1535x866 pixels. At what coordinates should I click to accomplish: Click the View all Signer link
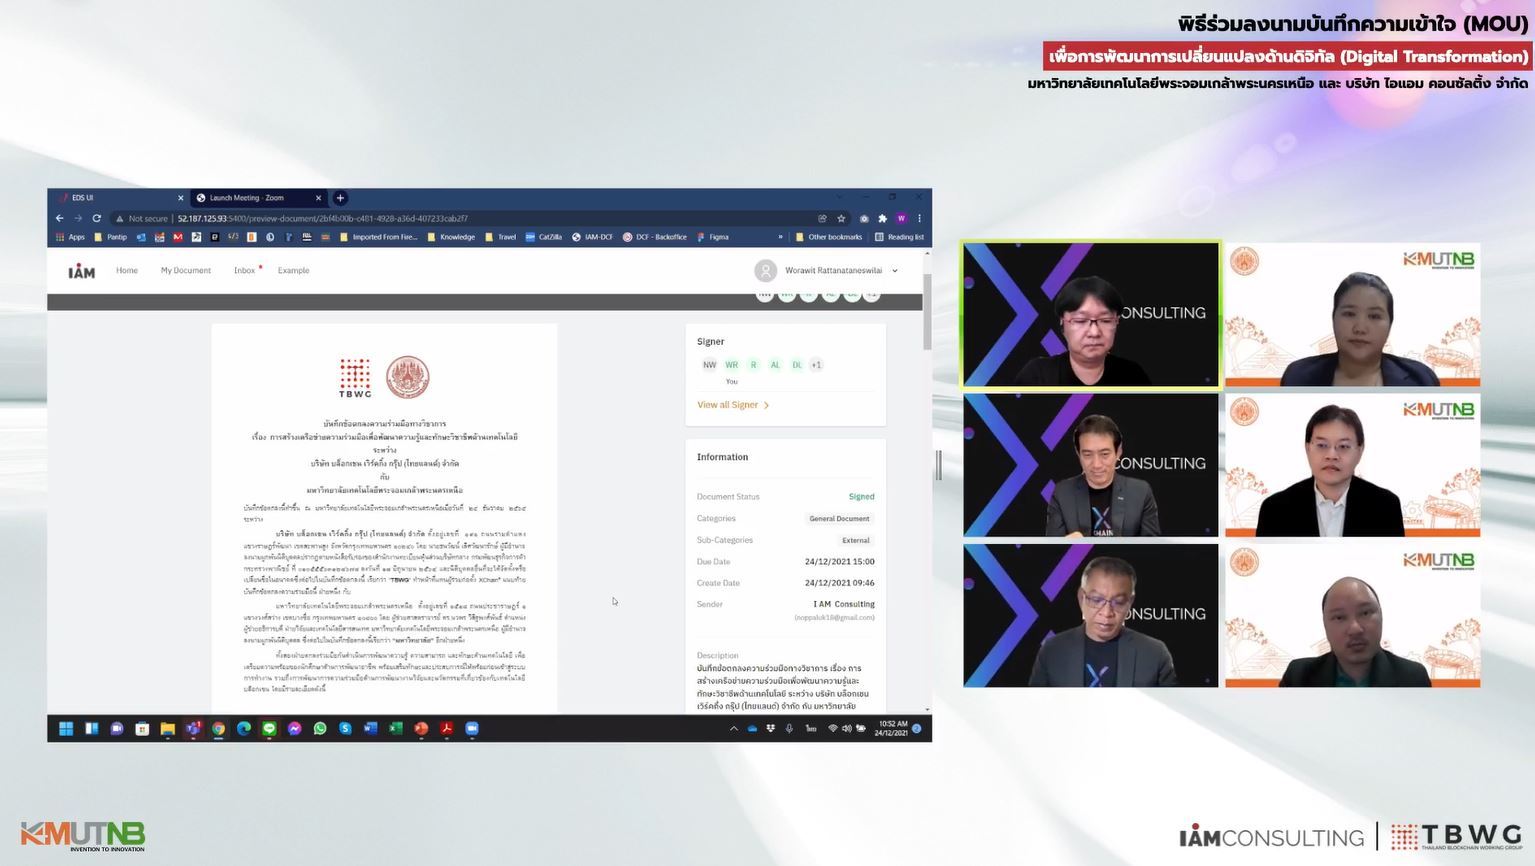coord(733,405)
